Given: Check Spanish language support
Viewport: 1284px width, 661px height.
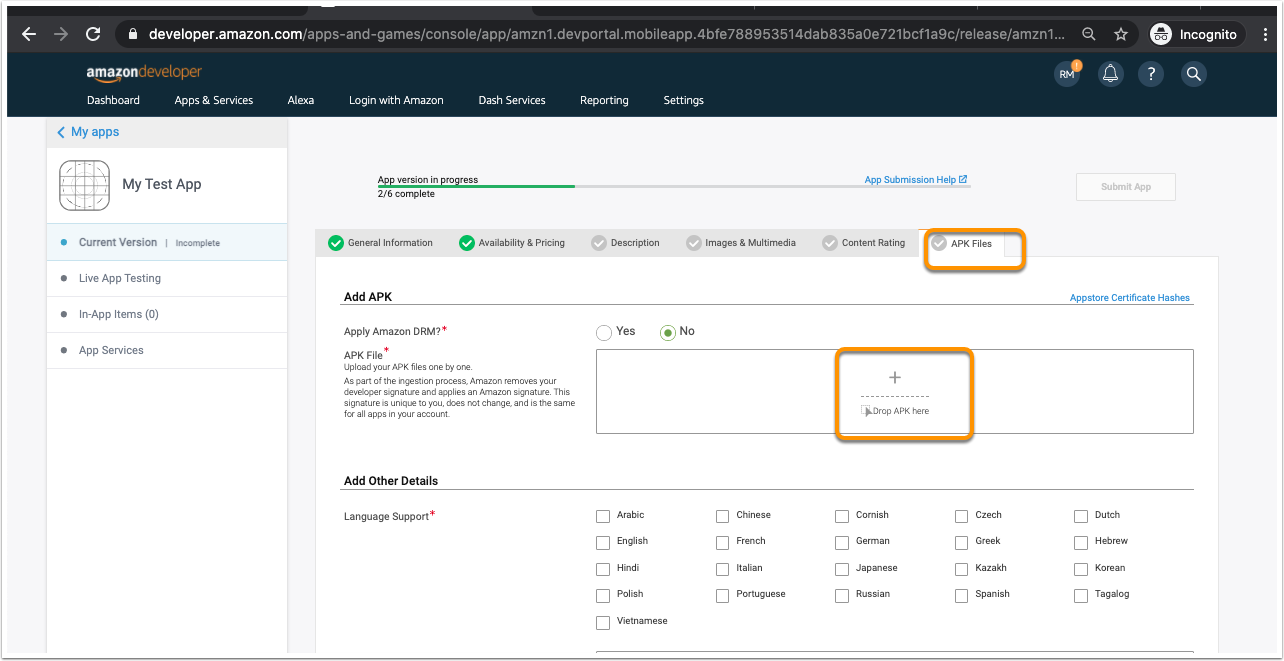Looking at the screenshot, I should [x=962, y=595].
